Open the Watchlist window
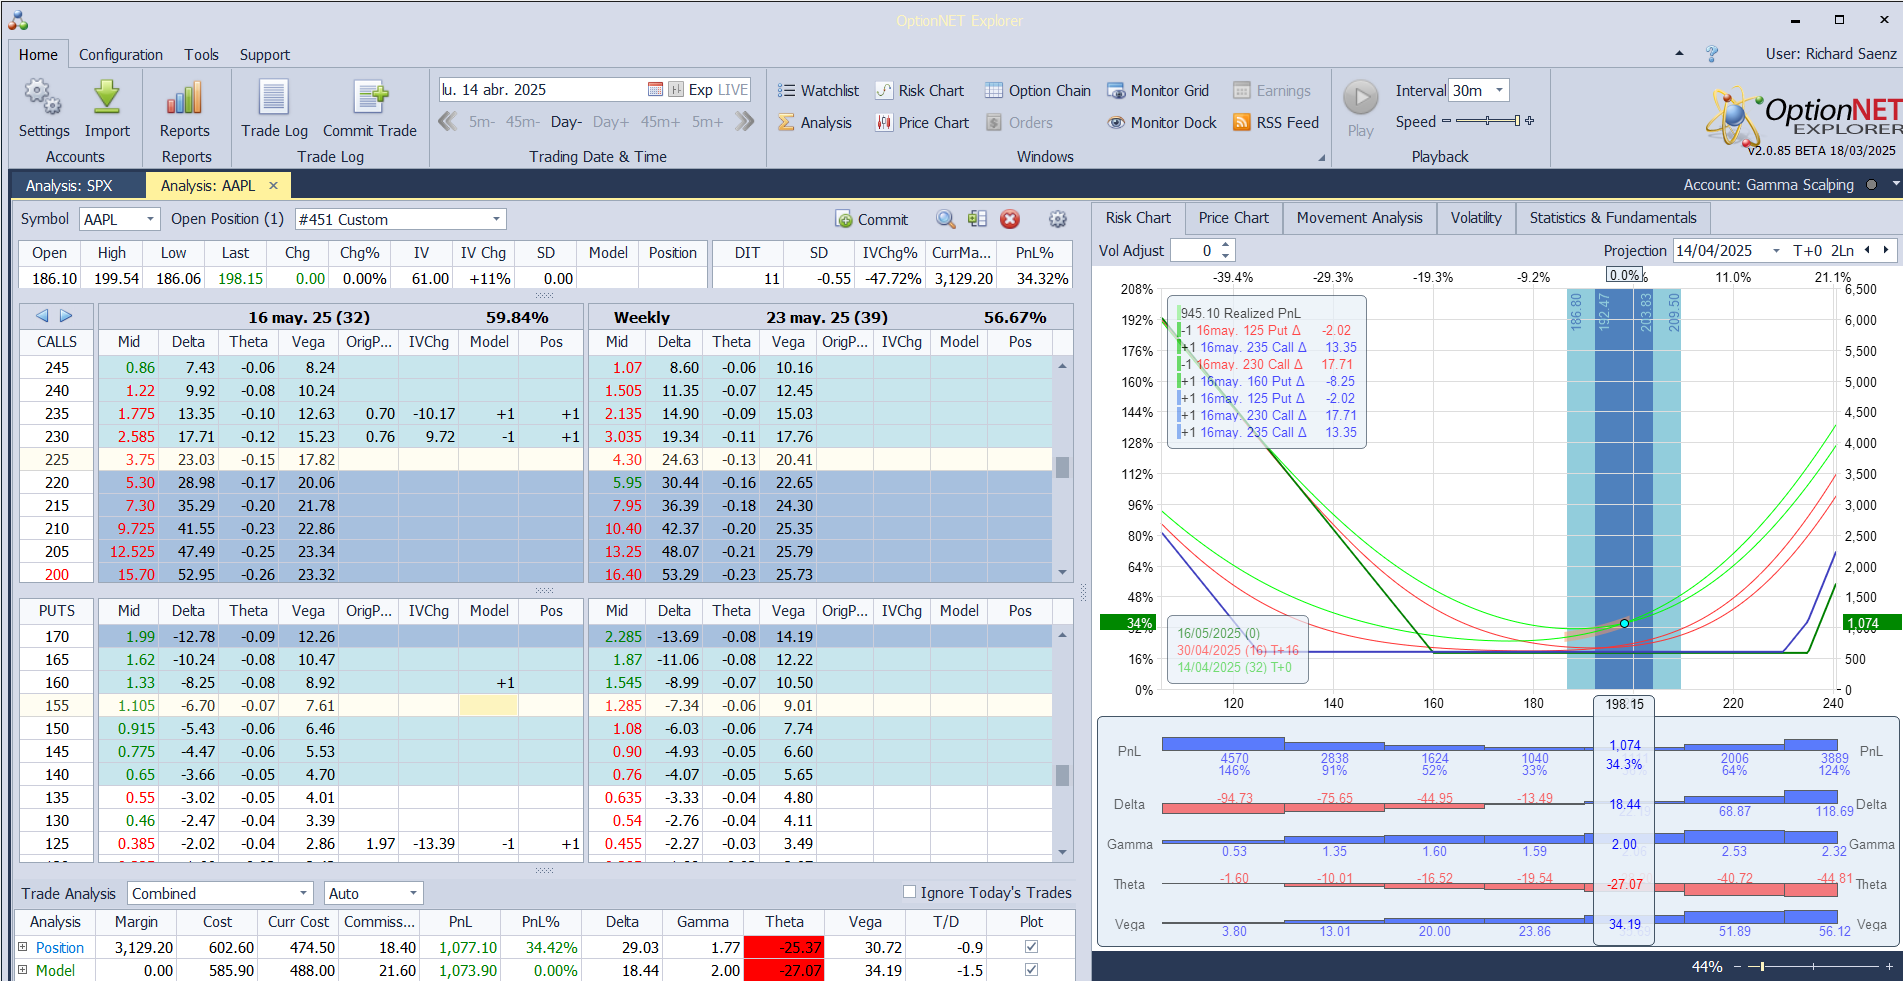1903x981 pixels. coord(819,90)
